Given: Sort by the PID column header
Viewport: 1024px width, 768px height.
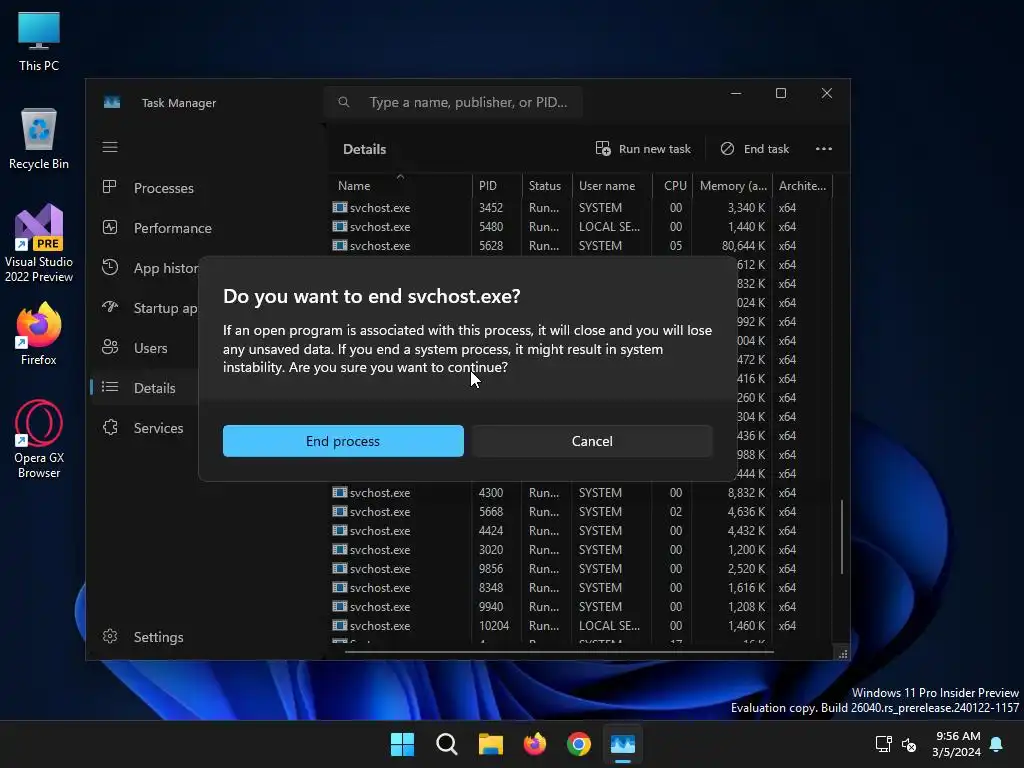Looking at the screenshot, I should coord(496,185).
